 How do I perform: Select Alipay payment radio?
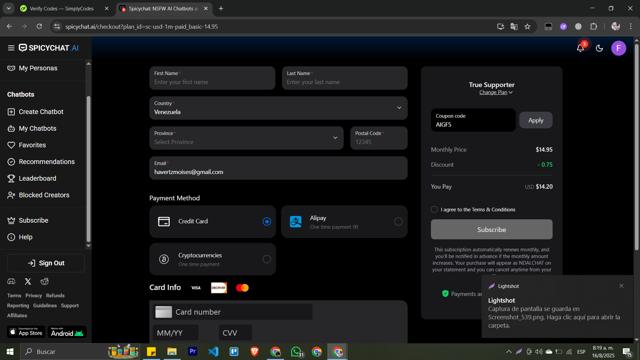click(398, 222)
